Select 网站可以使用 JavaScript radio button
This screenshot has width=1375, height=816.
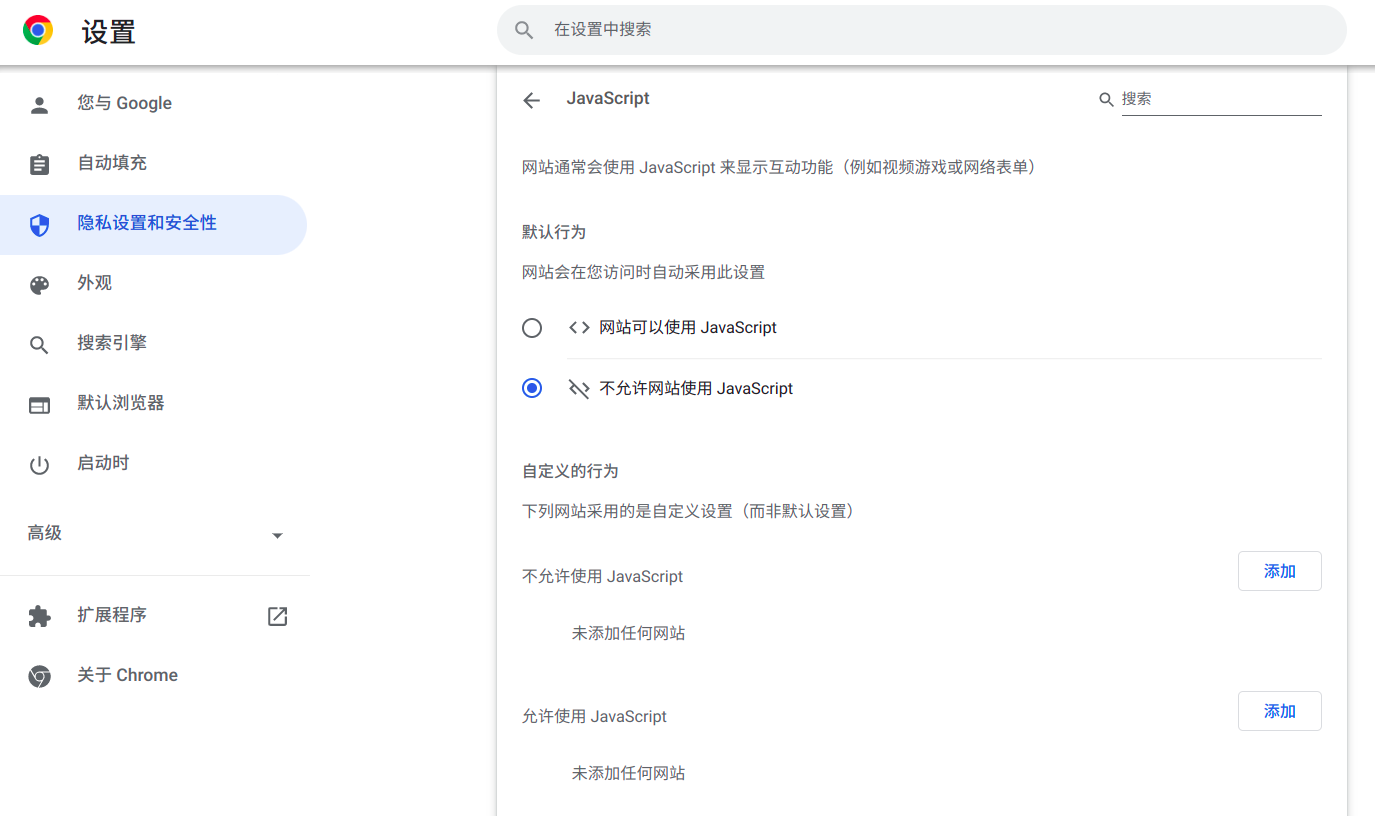coord(532,328)
